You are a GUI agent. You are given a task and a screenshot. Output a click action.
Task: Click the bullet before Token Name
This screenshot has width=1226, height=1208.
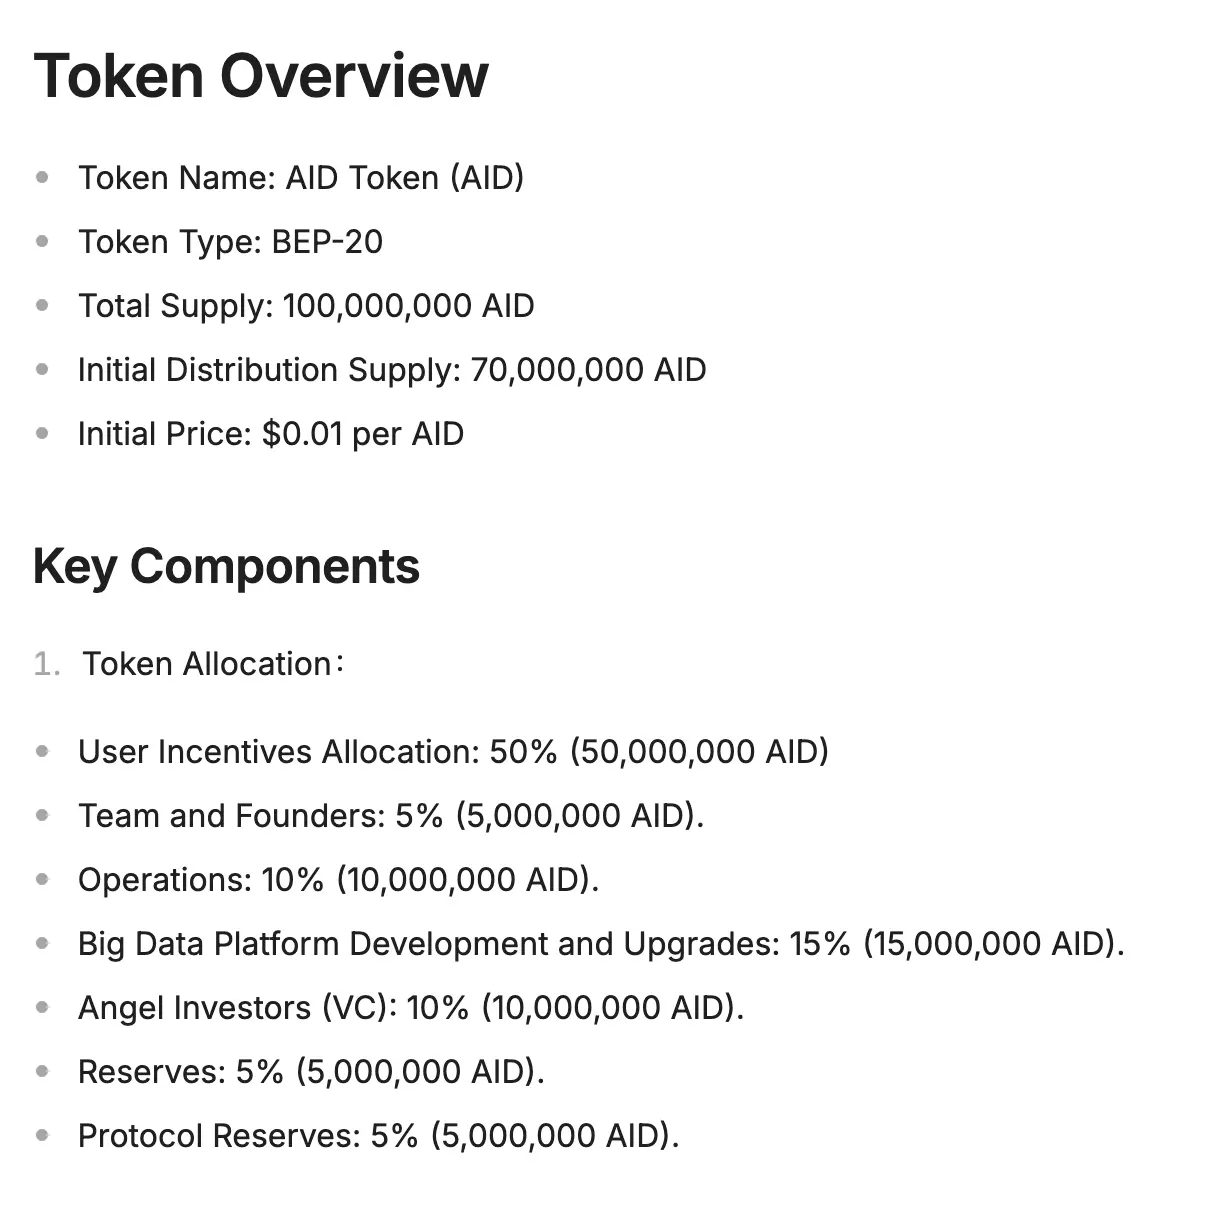pyautogui.click(x=42, y=178)
